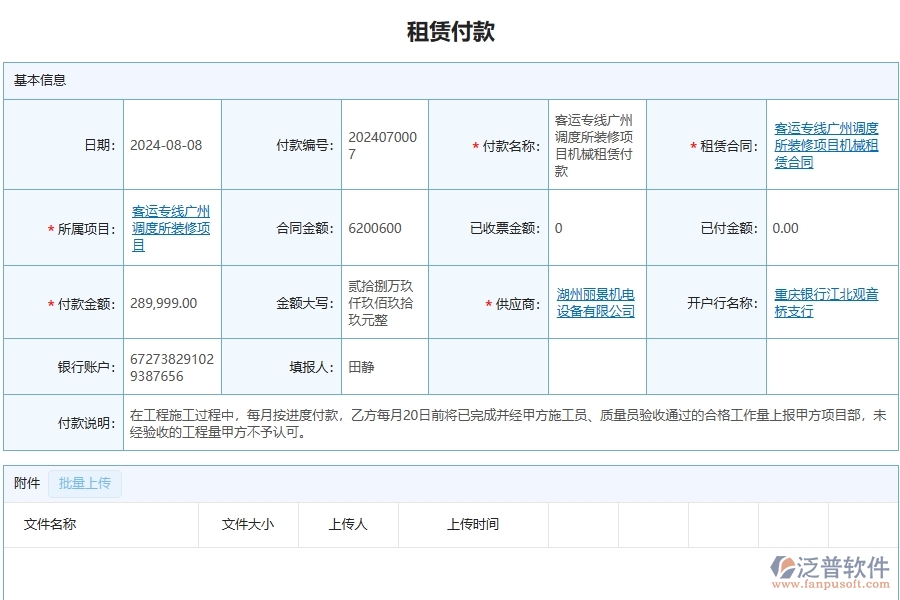
Task: Click the 租赁付款 page title
Action: coord(449,30)
